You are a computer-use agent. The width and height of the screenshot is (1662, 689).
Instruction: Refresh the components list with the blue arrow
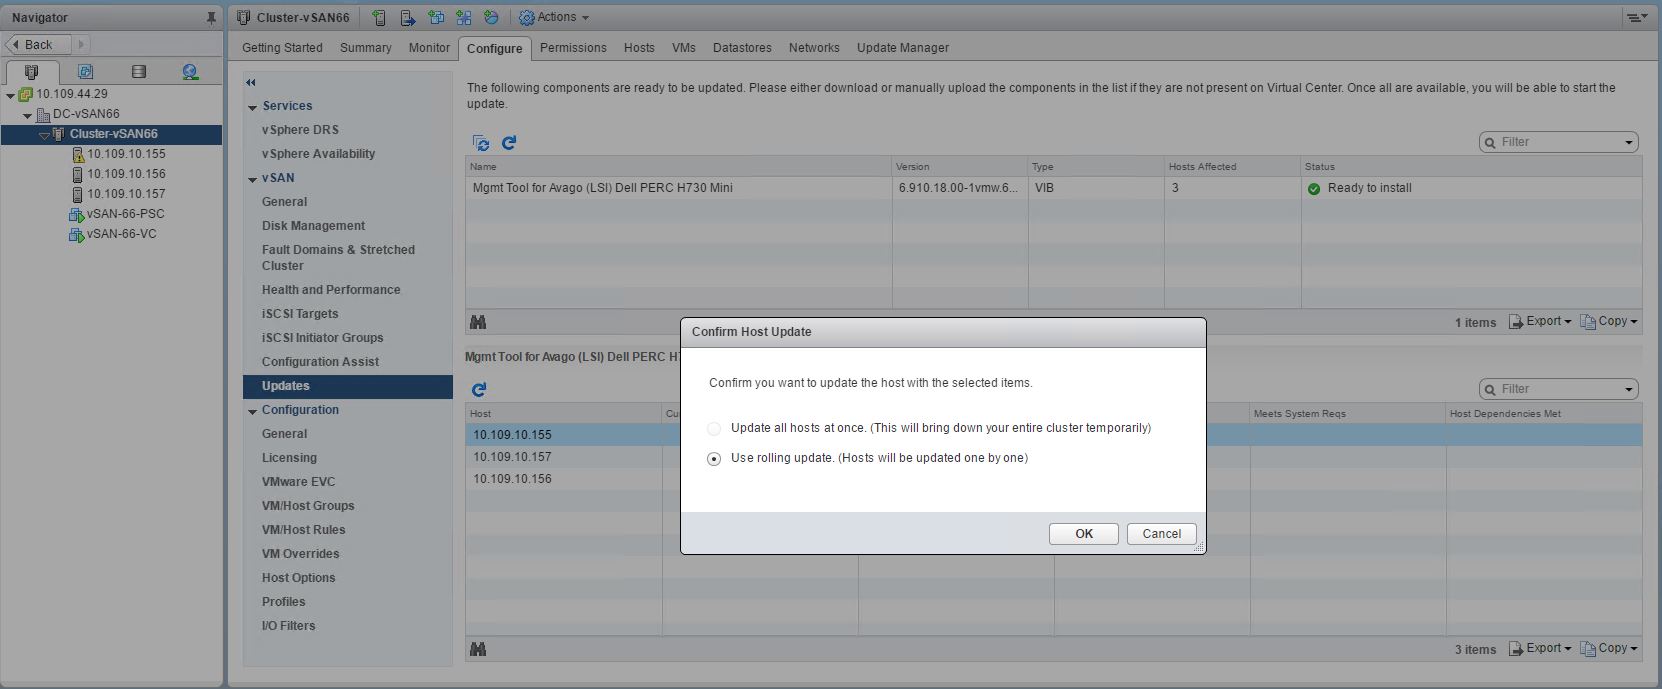click(x=509, y=143)
